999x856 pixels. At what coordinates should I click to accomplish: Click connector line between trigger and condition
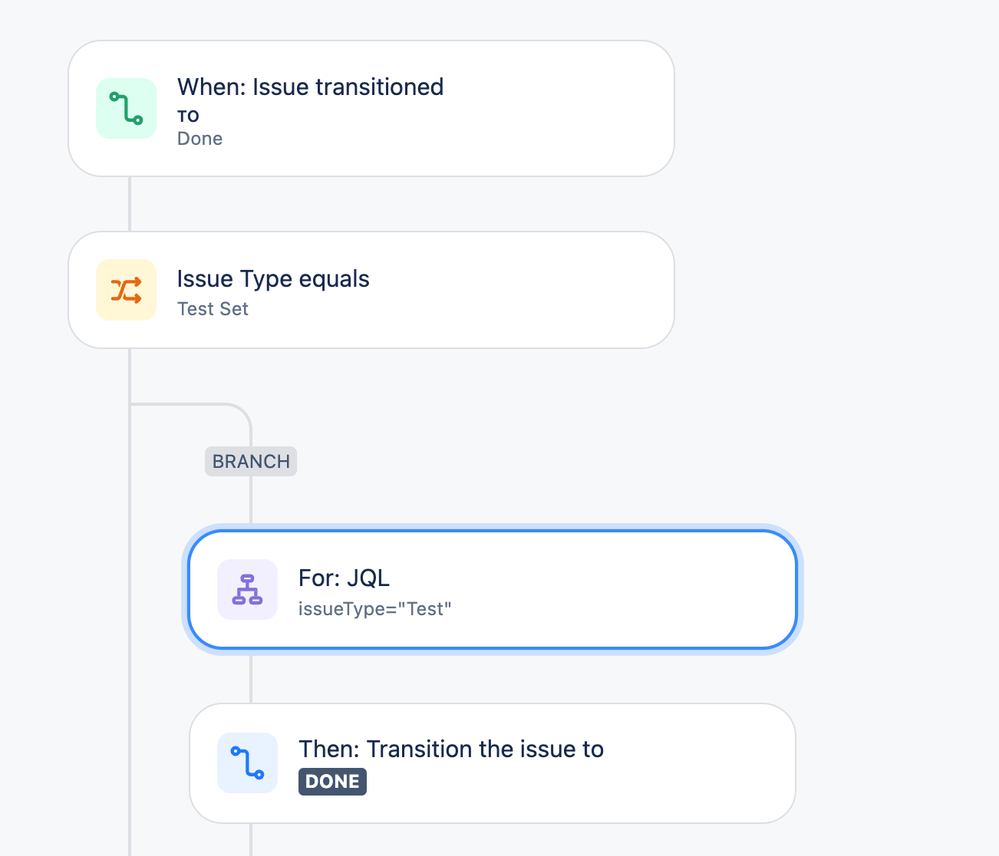(x=130, y=204)
